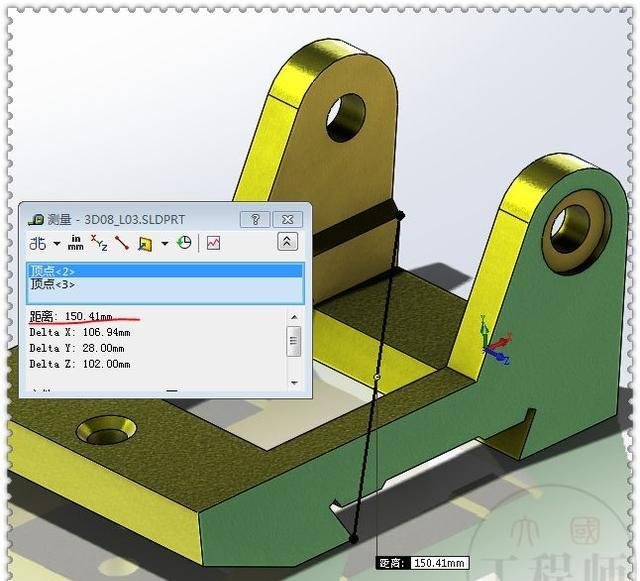Click the Delta Y: 28.00mm value
Viewport: 640px width, 581px height.
[x=77, y=348]
